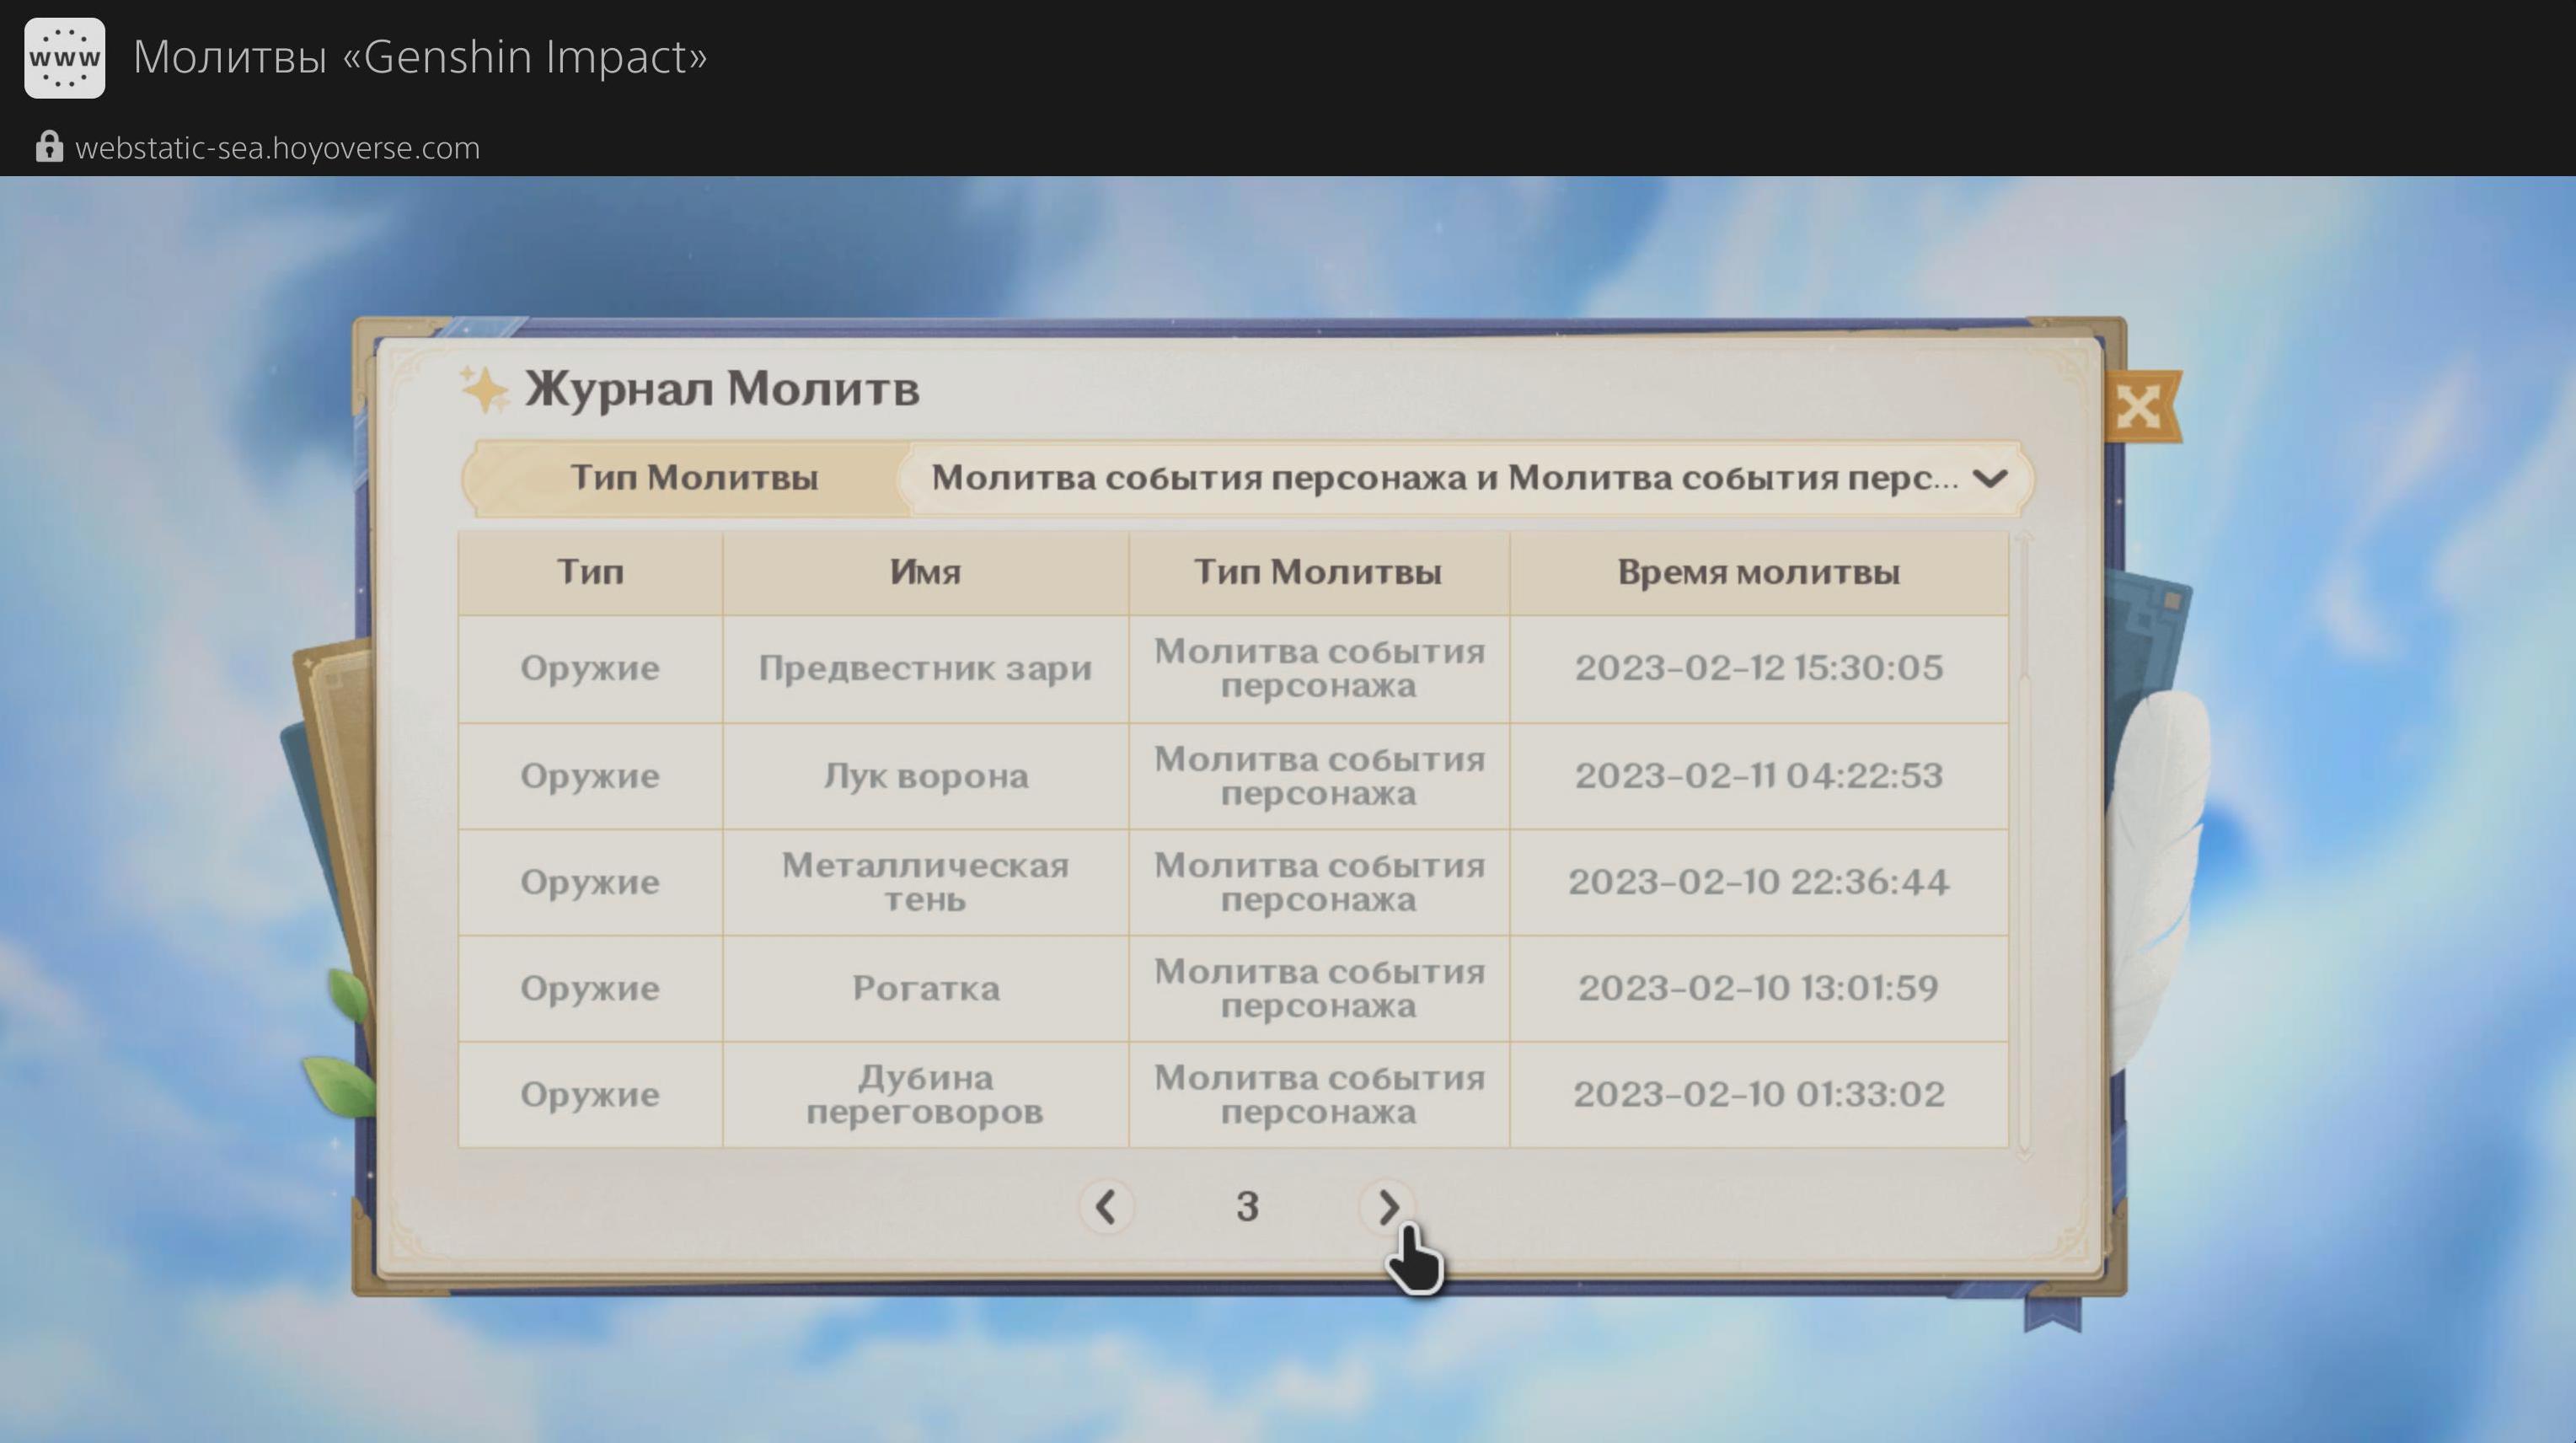Select the Металлическая тень entry
The image size is (2576, 1443).
tap(925, 882)
